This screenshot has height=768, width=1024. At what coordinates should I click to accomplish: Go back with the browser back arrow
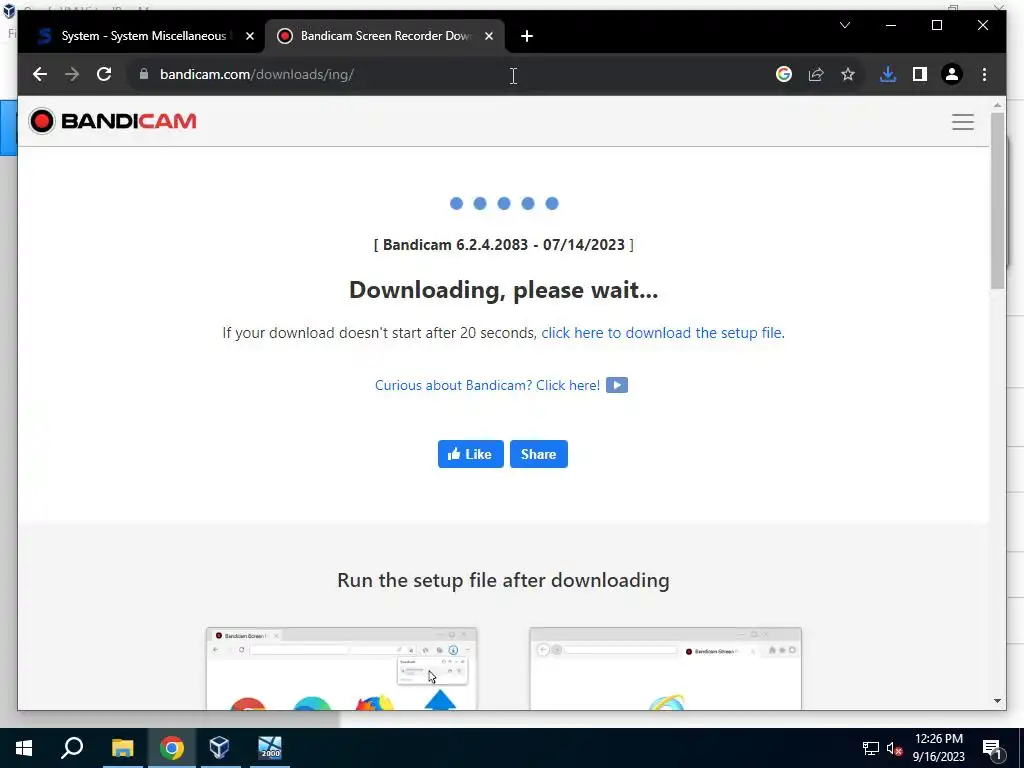[x=40, y=74]
